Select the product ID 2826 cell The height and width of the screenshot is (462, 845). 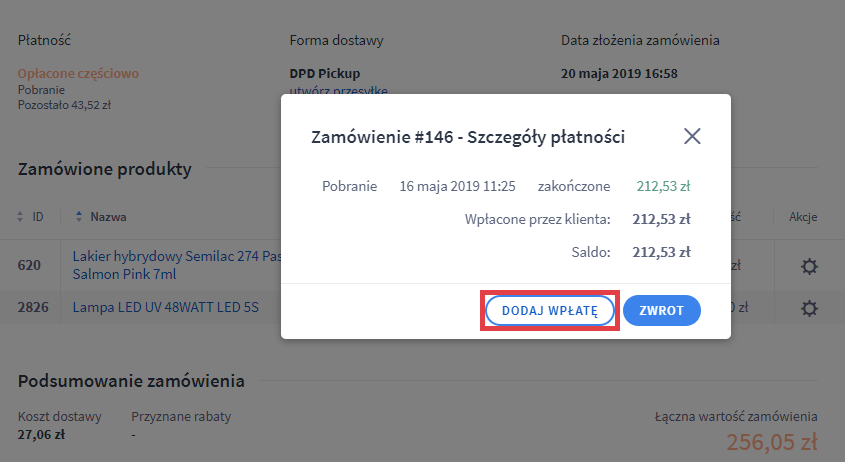pyautogui.click(x=35, y=308)
